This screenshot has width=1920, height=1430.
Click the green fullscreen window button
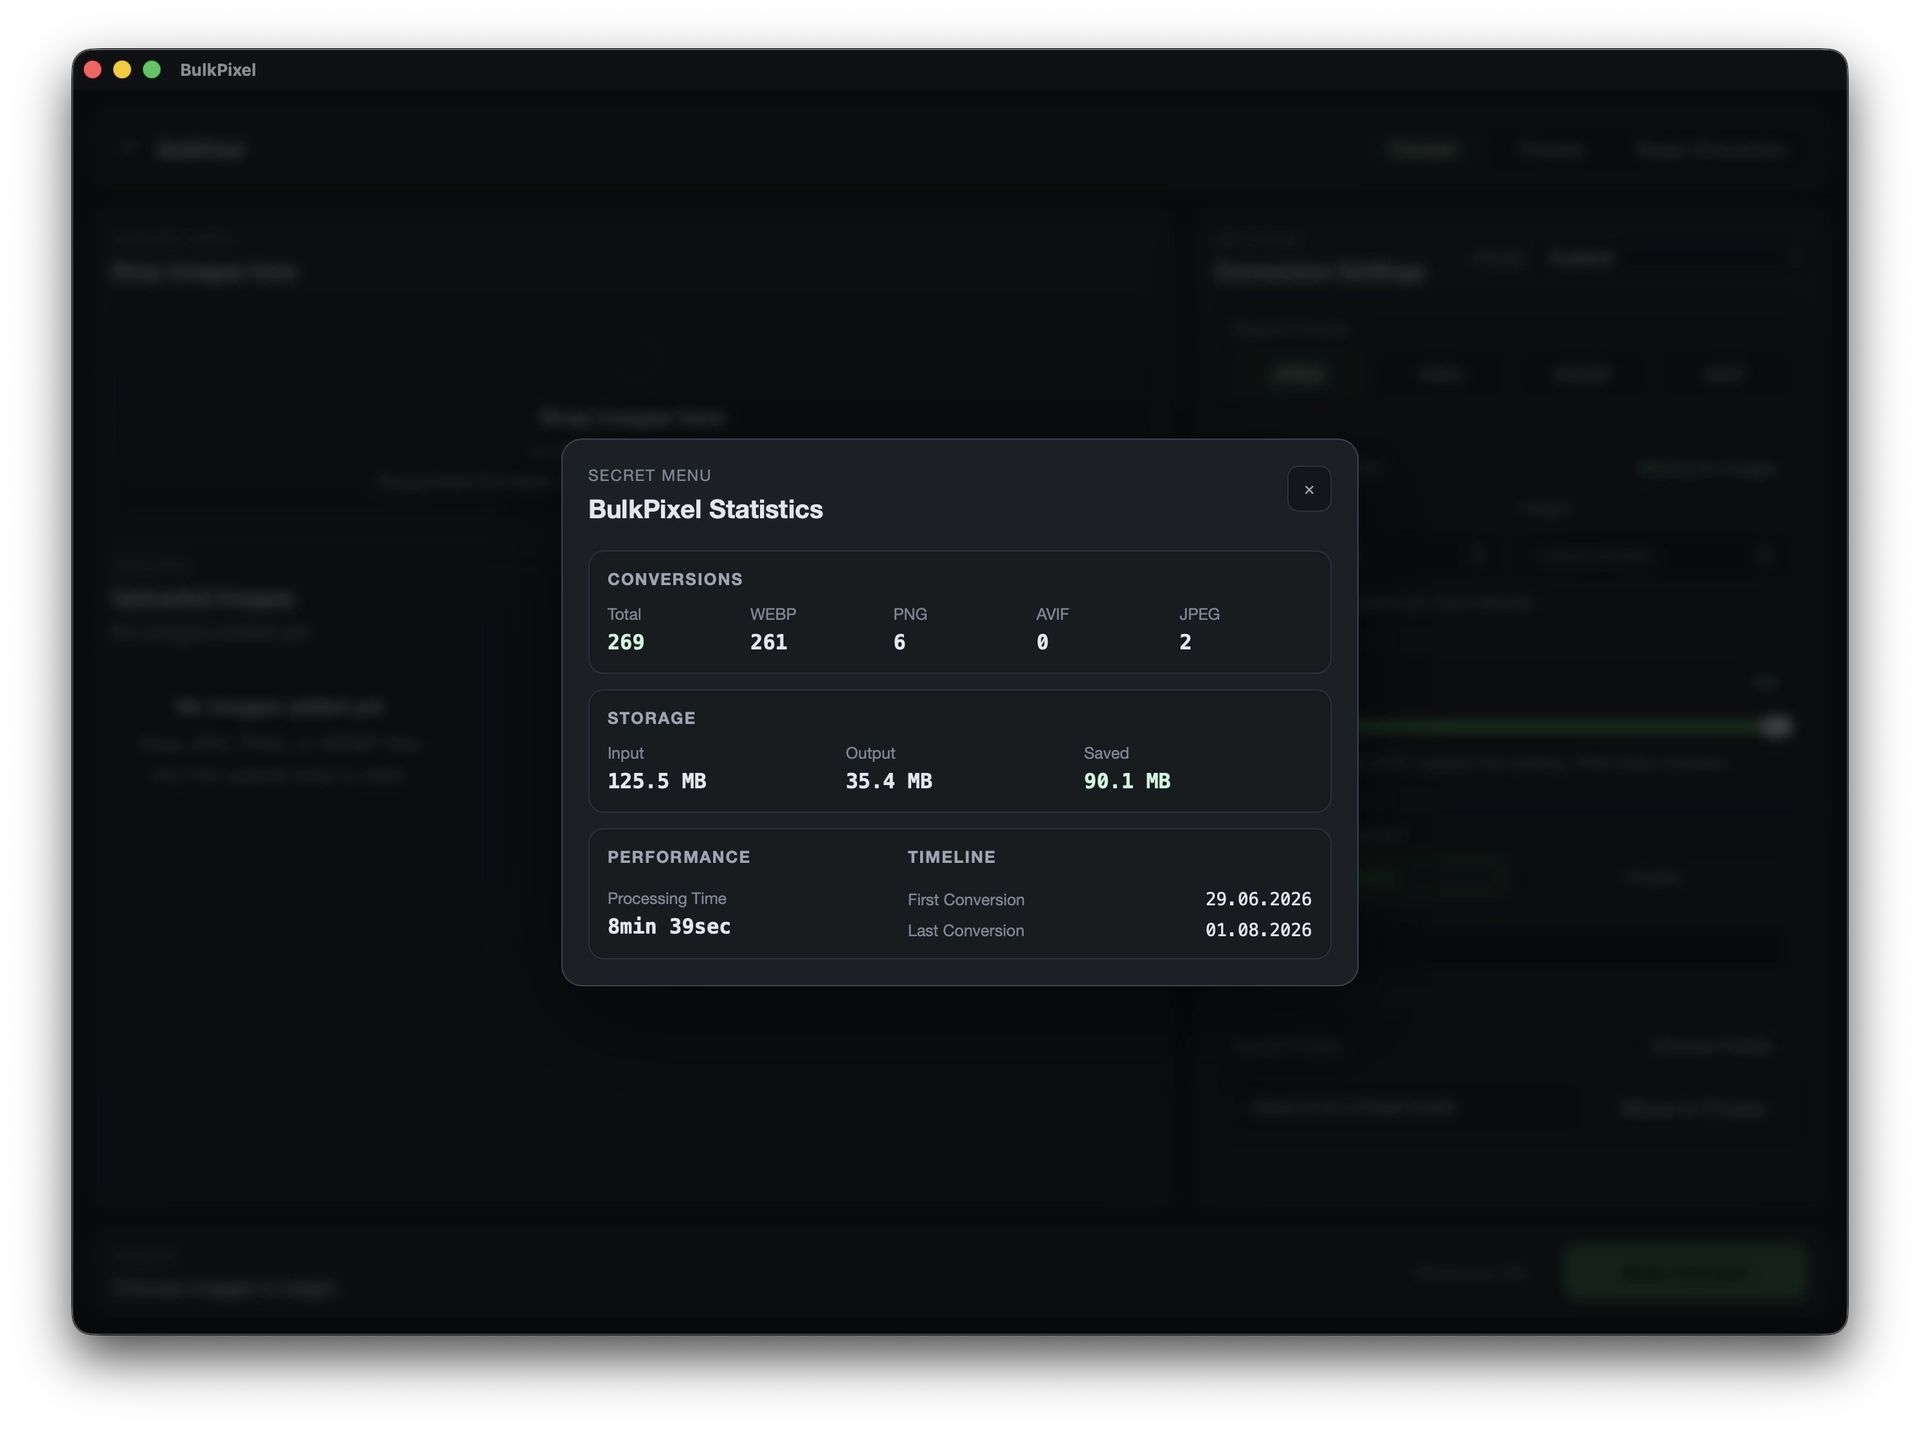[x=152, y=69]
